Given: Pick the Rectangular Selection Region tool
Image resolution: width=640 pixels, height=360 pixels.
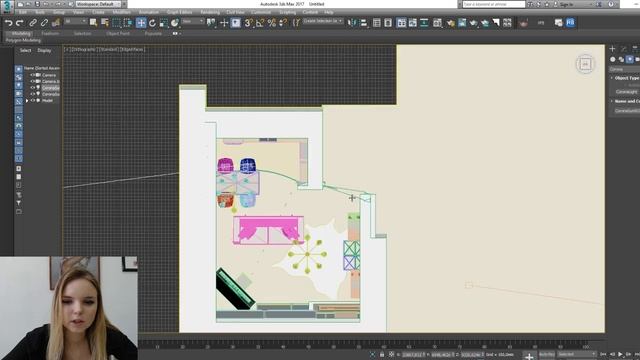Looking at the screenshot, I should coord(117,23).
